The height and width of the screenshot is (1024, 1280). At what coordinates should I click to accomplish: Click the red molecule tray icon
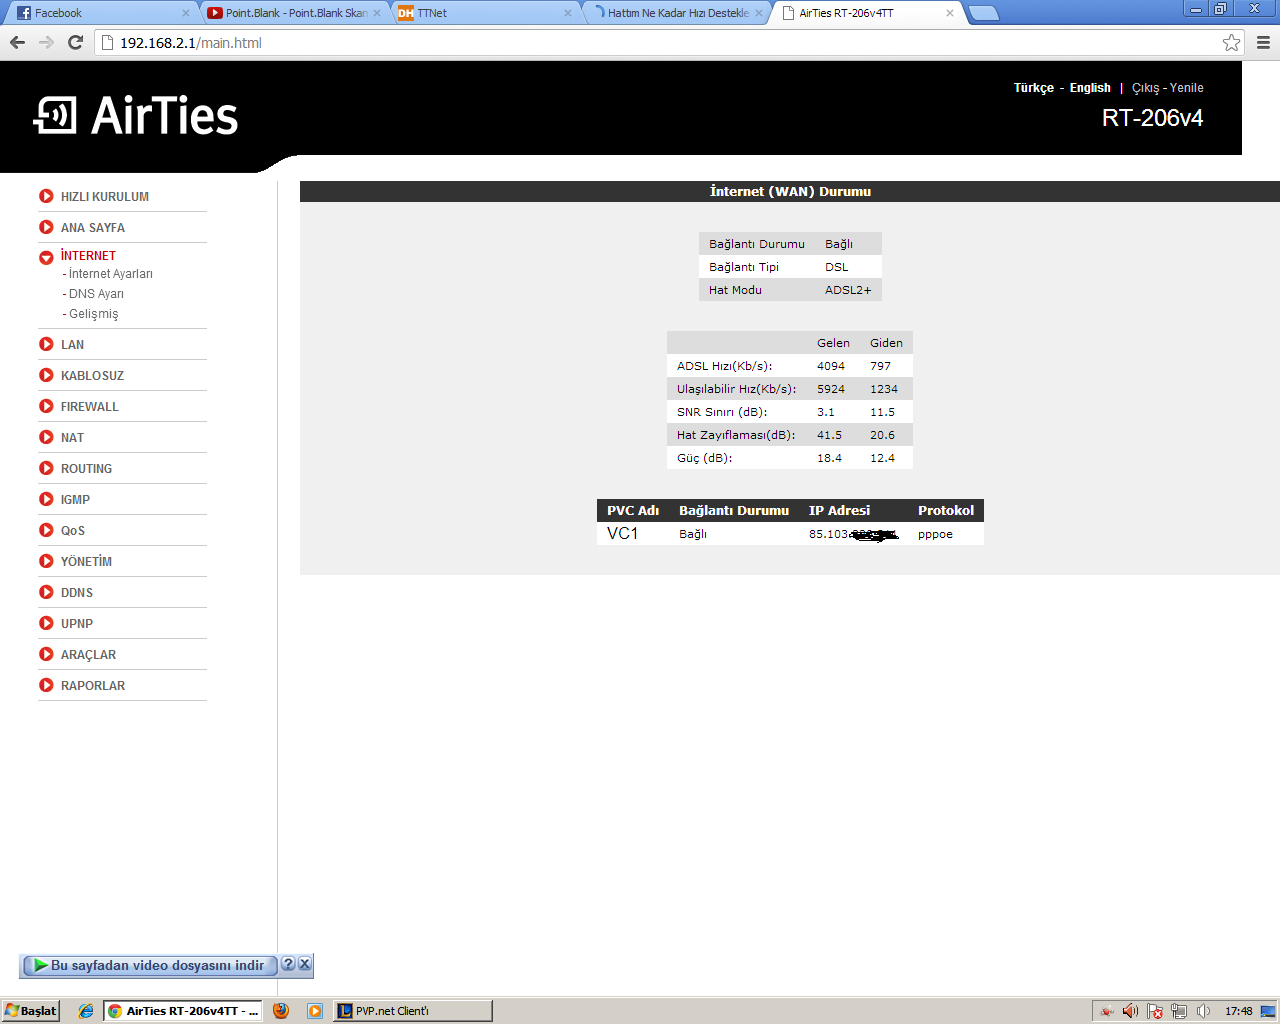pyautogui.click(x=1107, y=1011)
